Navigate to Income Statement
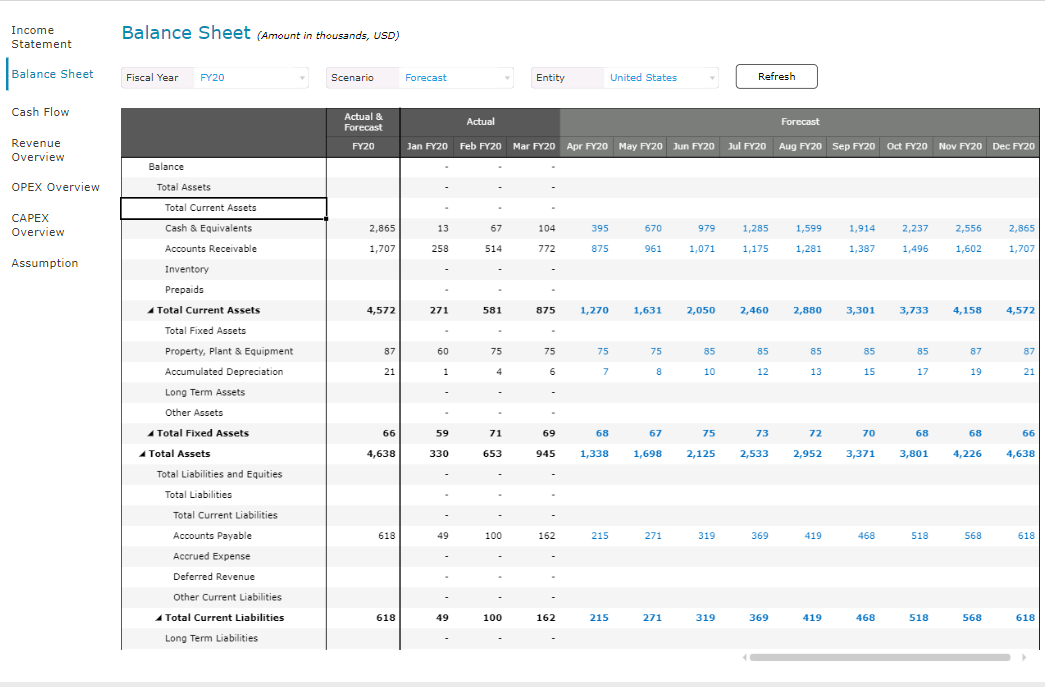Viewport: 1045px width, 687px height. [40, 37]
